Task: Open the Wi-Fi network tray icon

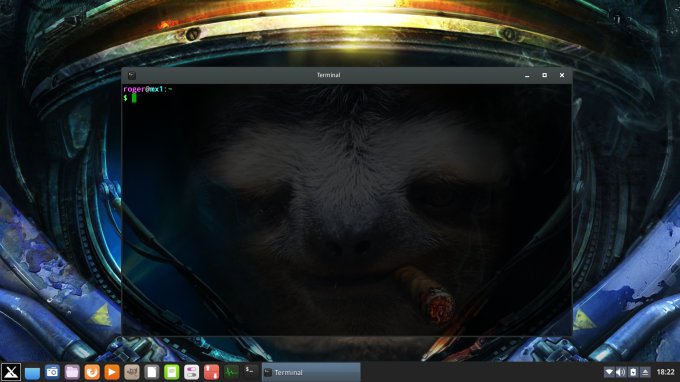Action: (609, 372)
